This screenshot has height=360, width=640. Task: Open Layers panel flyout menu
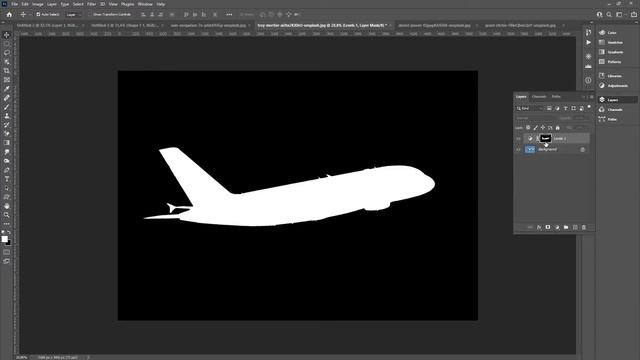tap(591, 97)
